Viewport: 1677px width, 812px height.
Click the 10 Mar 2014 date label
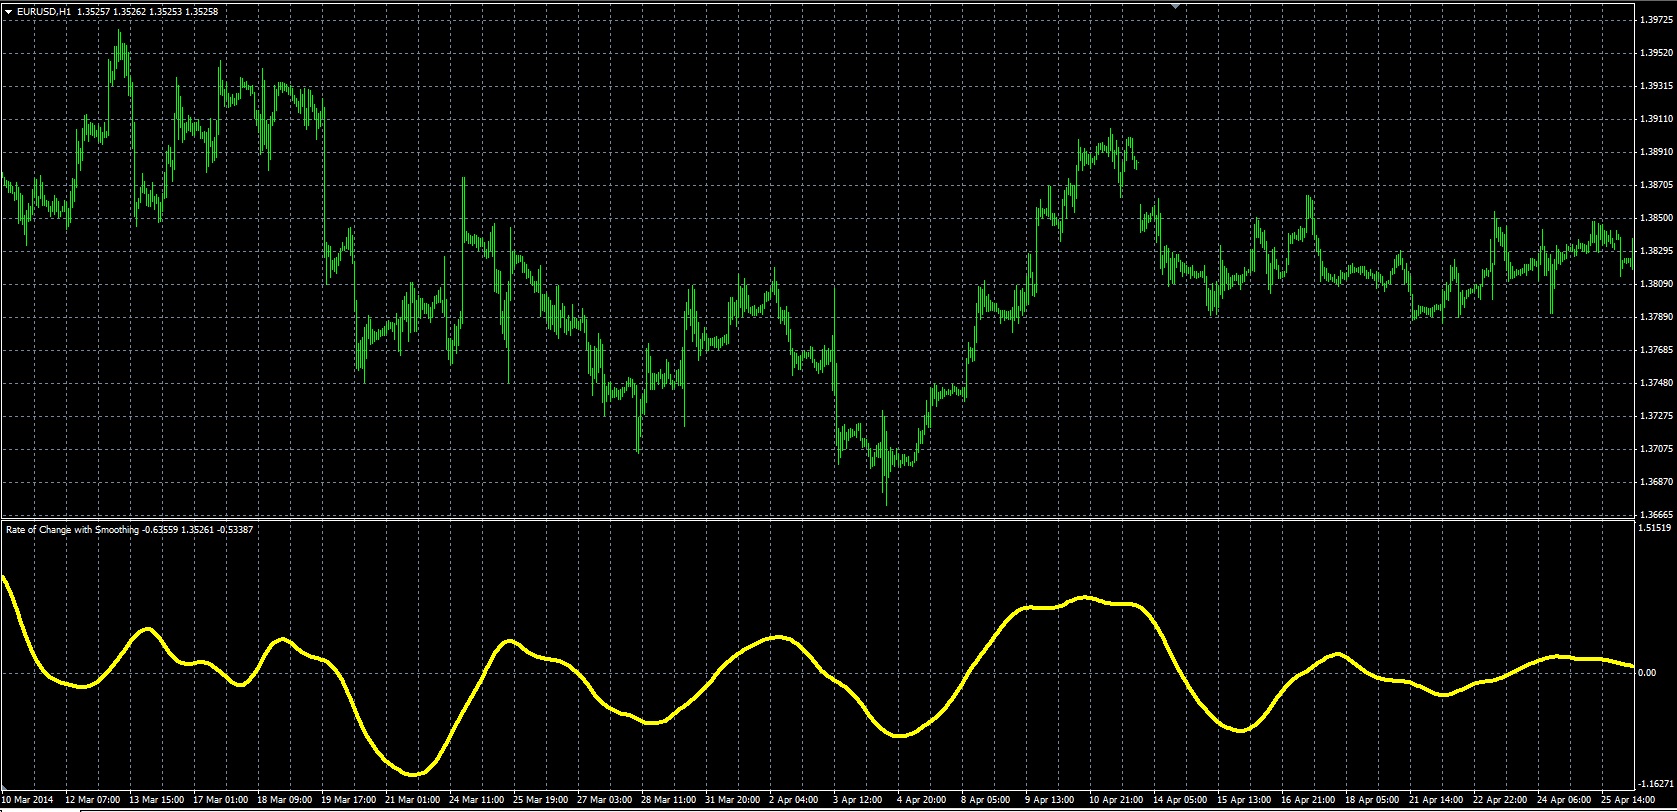pyautogui.click(x=25, y=800)
